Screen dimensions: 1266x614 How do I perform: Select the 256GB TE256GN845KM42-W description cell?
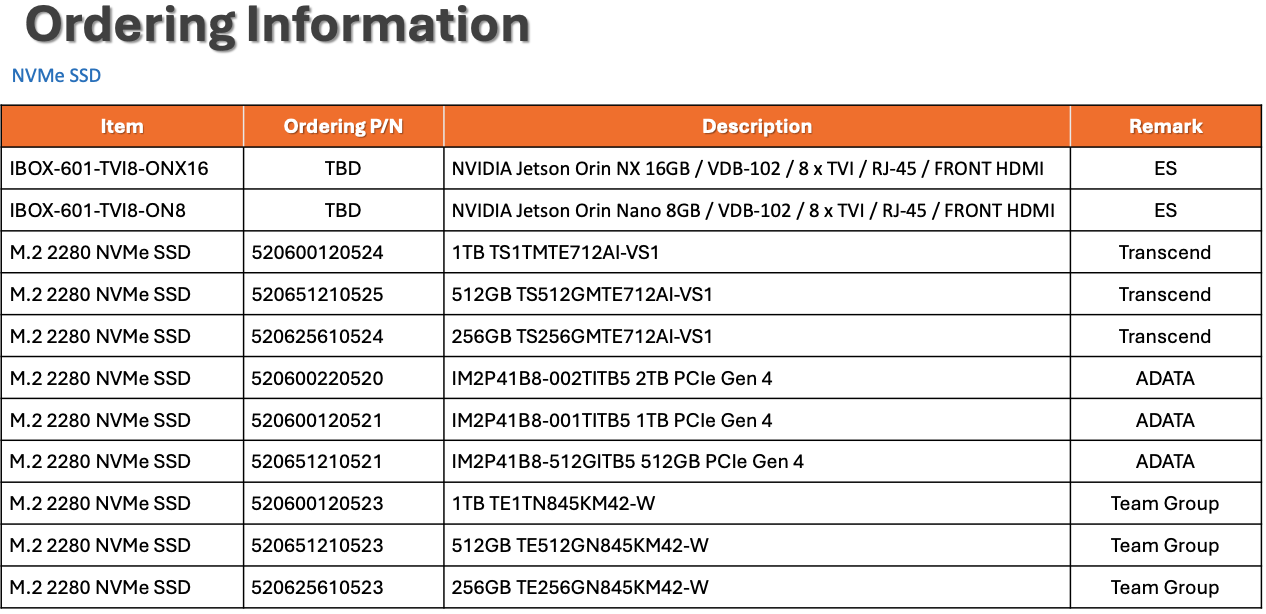[757, 588]
